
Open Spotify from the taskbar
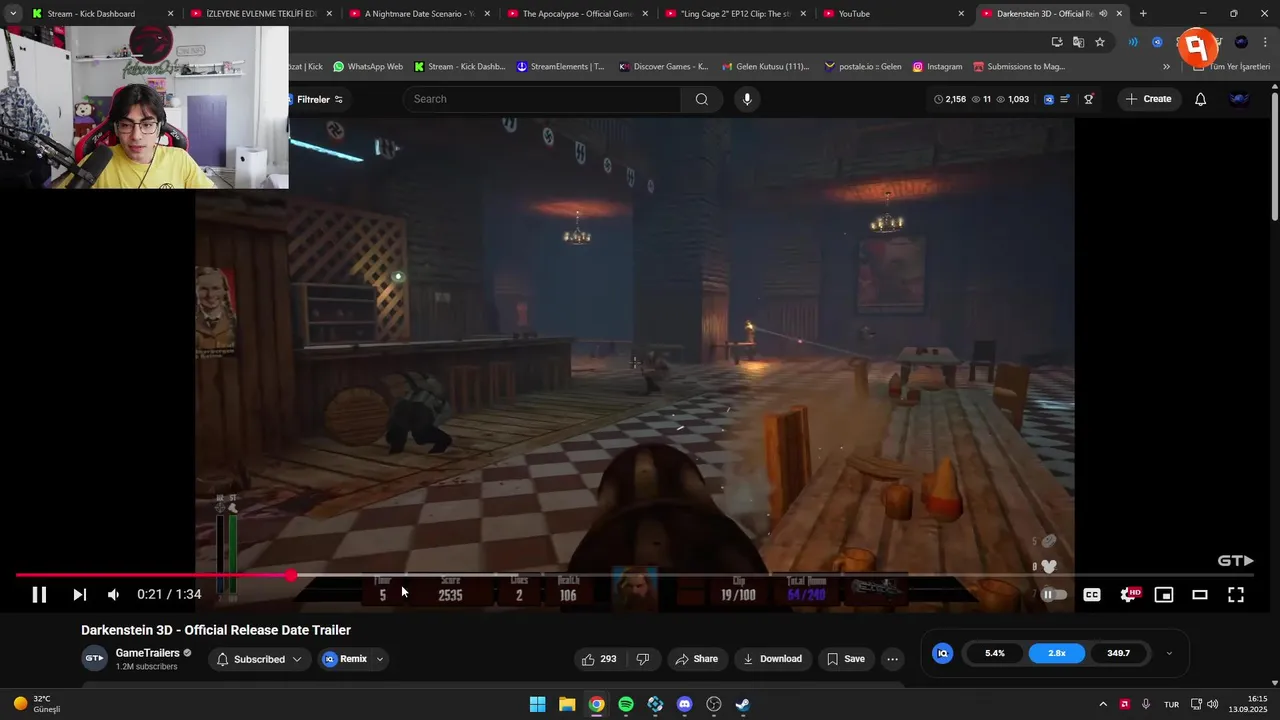[626, 704]
